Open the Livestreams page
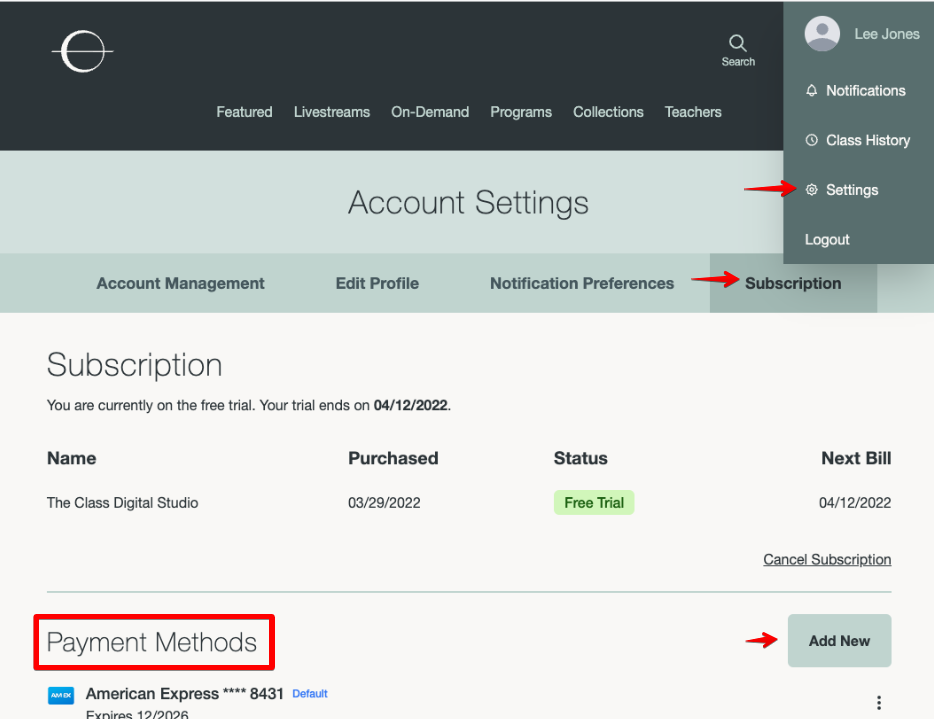934x719 pixels. (x=332, y=112)
